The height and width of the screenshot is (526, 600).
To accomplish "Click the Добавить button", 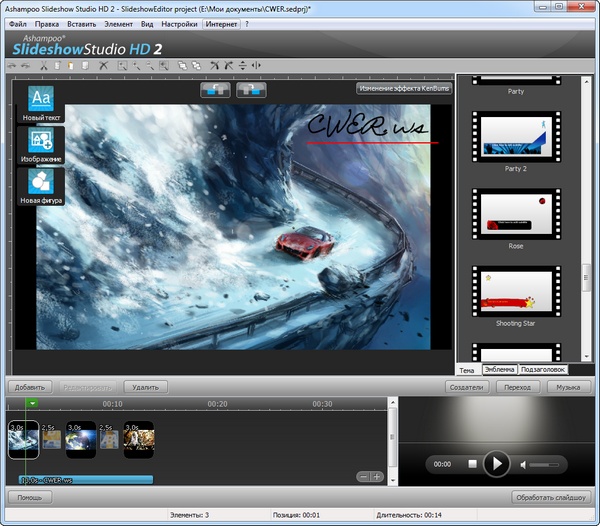I will 31,386.
